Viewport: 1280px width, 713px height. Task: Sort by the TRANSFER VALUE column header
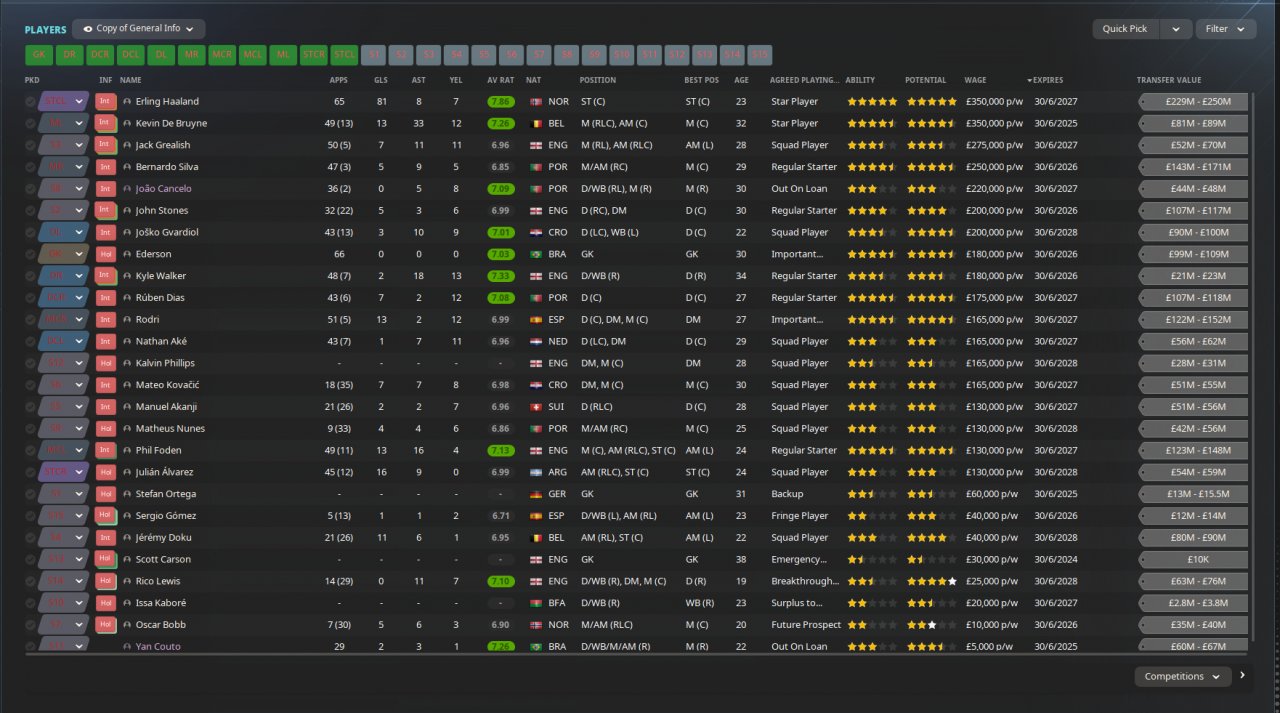[x=1169, y=80]
